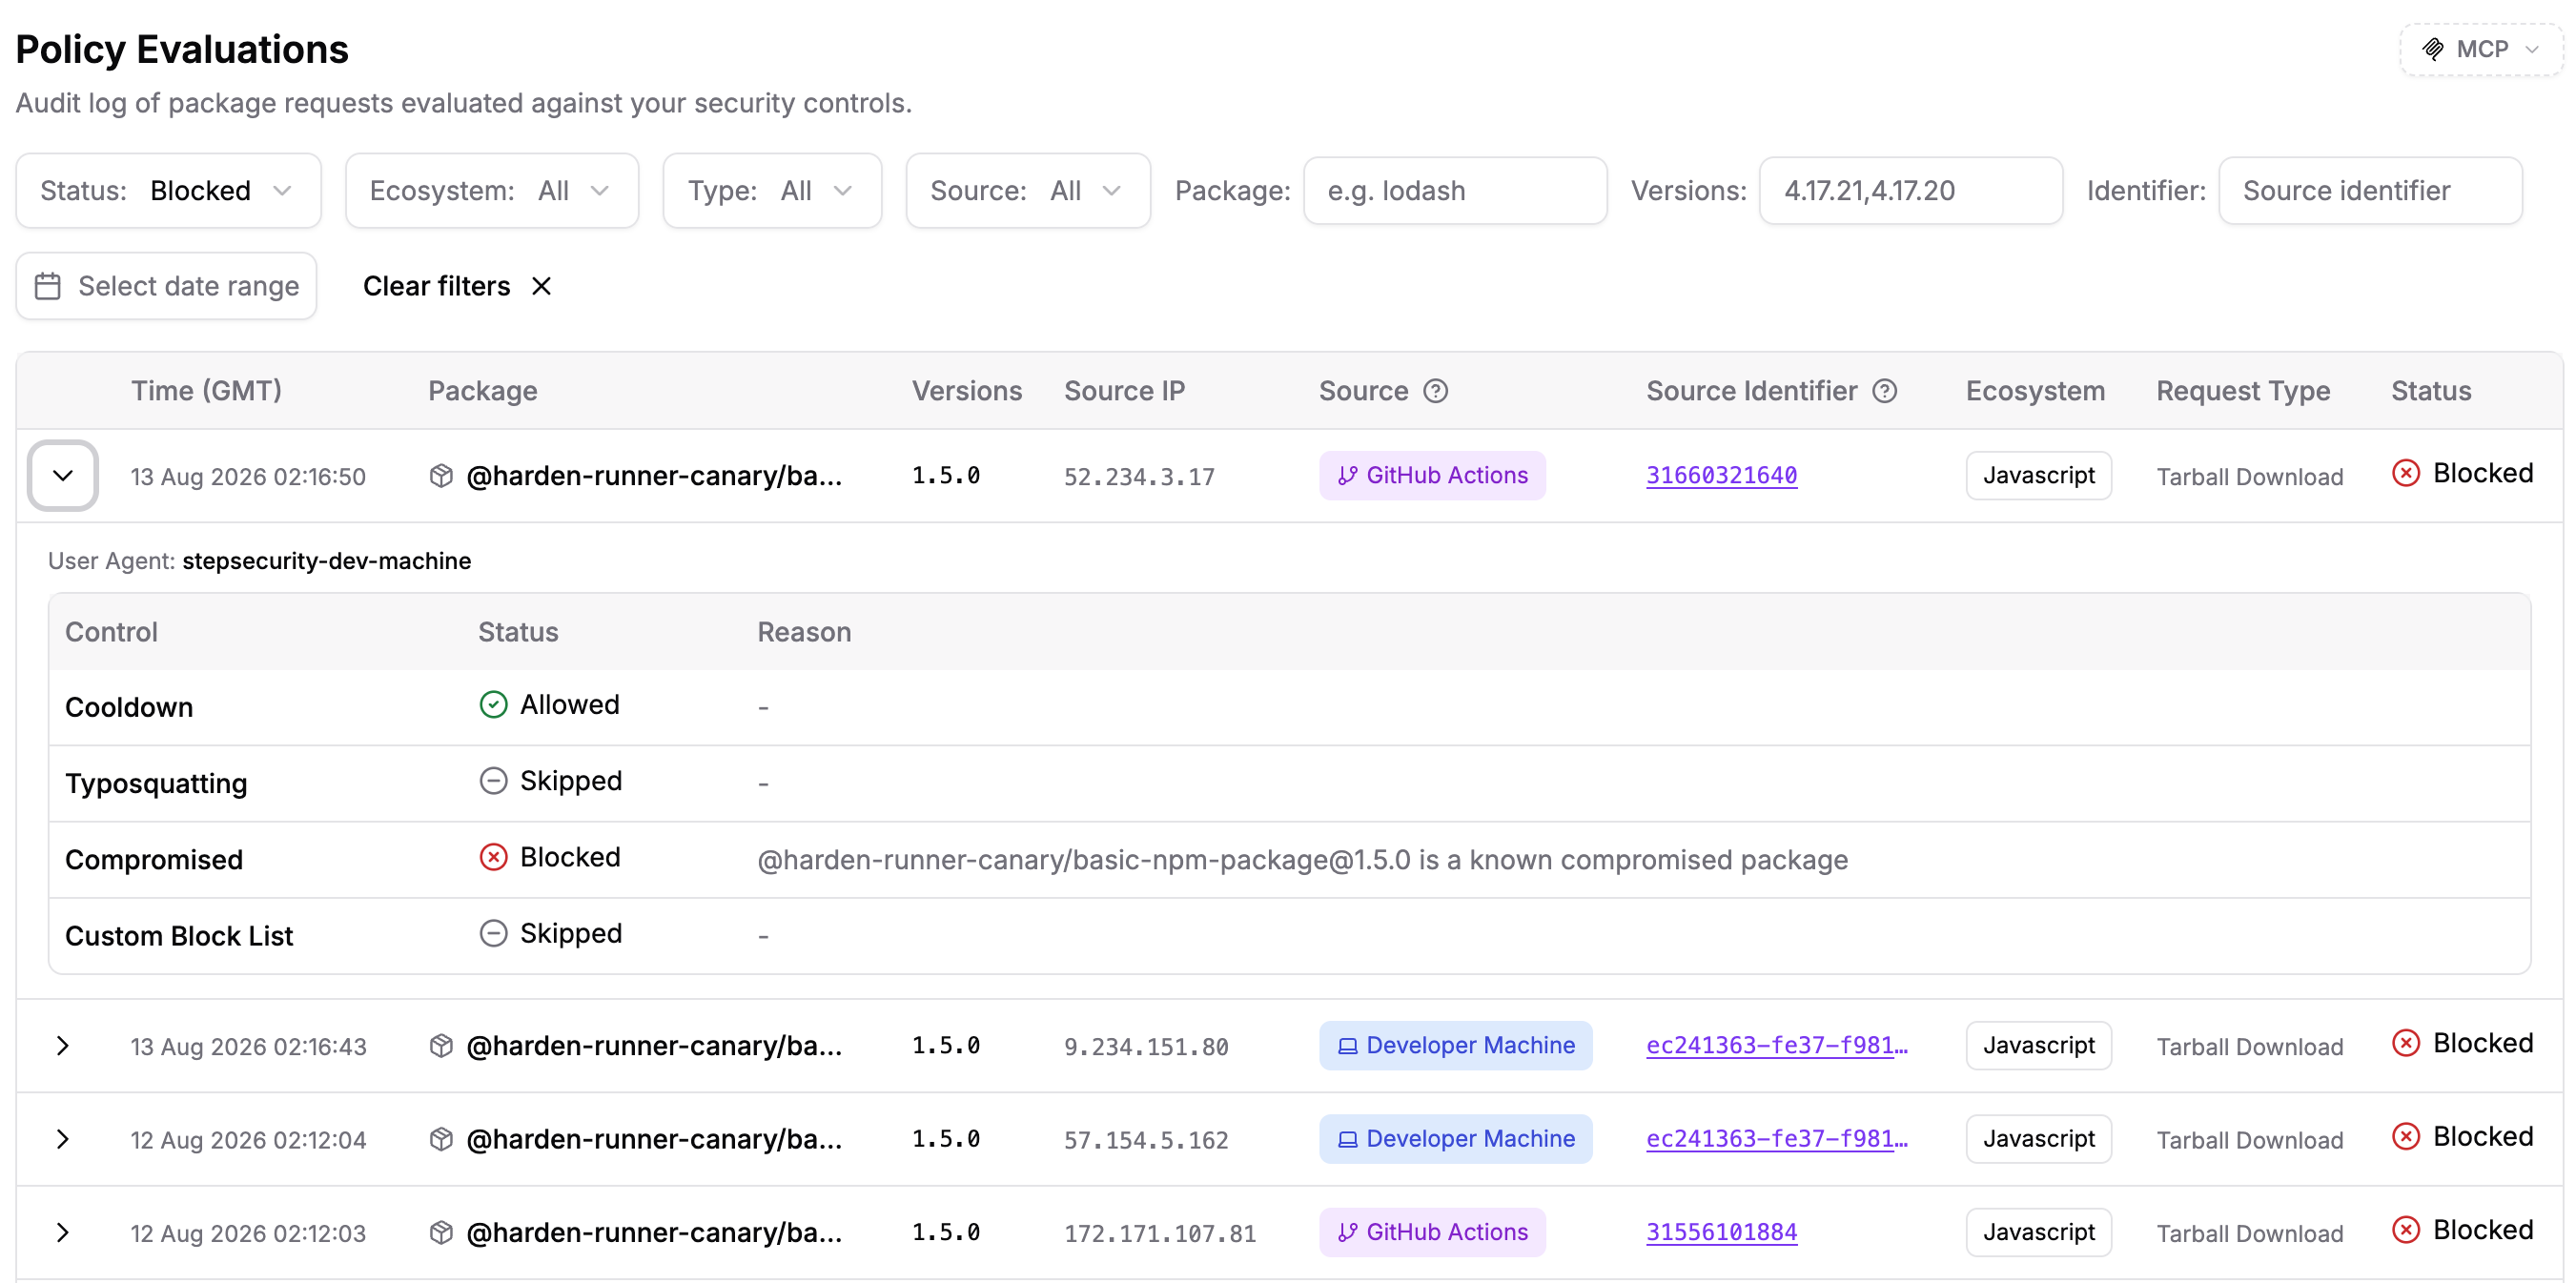The width and height of the screenshot is (2576, 1283).
Task: Click the Request Type column header
Action: (x=2242, y=390)
